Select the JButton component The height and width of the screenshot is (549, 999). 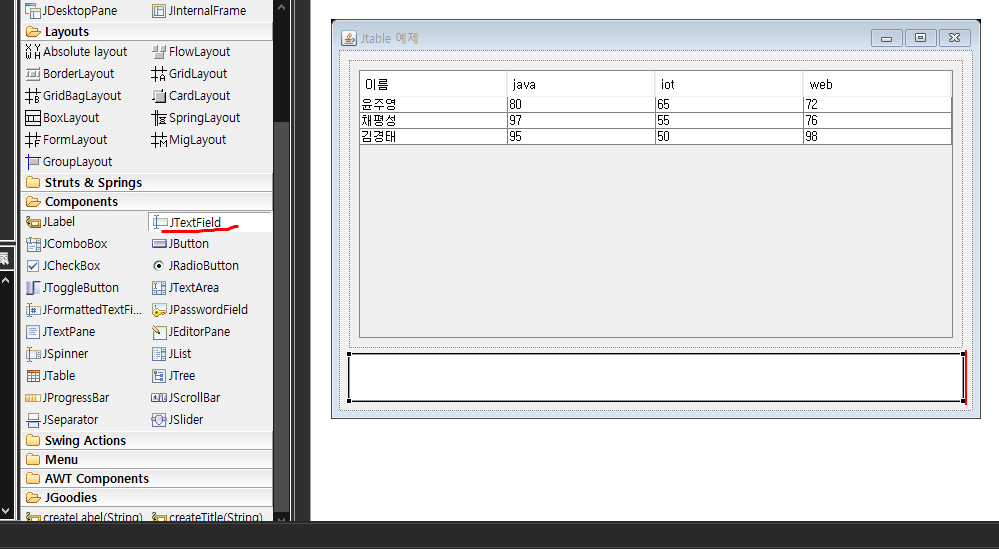click(x=180, y=244)
